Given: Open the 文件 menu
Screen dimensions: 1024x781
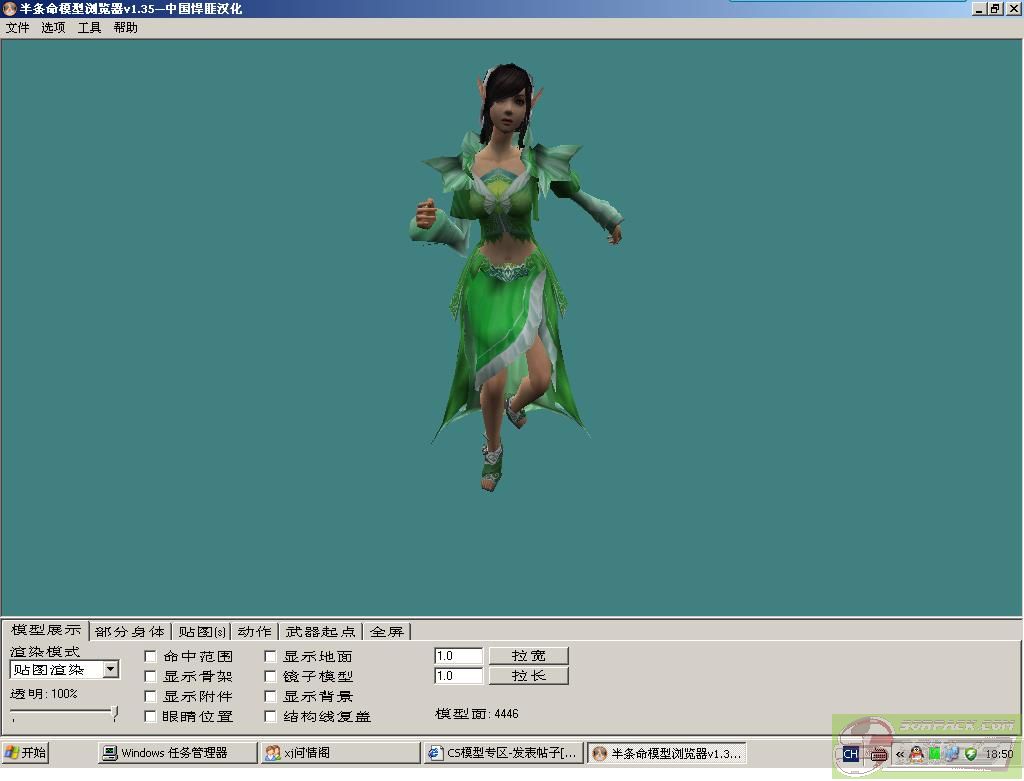Looking at the screenshot, I should click(18, 28).
